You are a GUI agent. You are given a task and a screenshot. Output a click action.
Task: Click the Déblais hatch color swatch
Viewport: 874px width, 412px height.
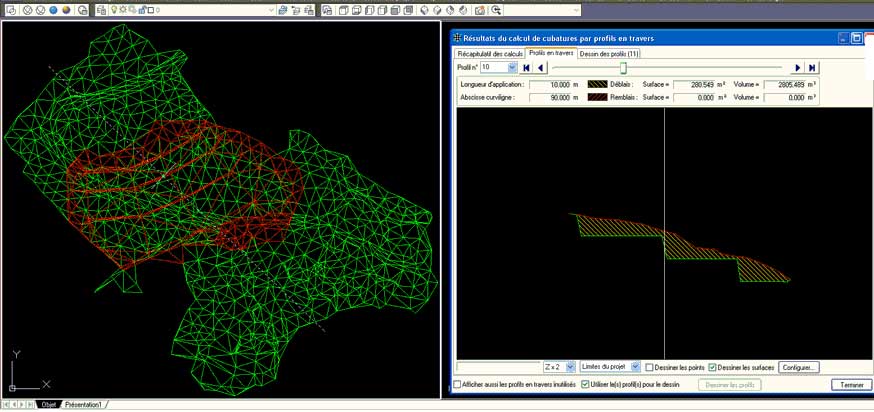tap(597, 85)
